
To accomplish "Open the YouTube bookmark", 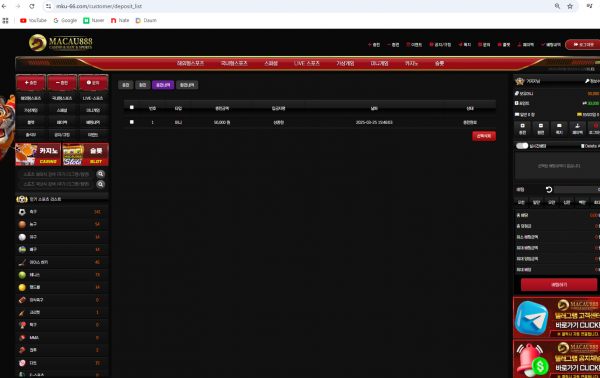I will tap(33, 20).
